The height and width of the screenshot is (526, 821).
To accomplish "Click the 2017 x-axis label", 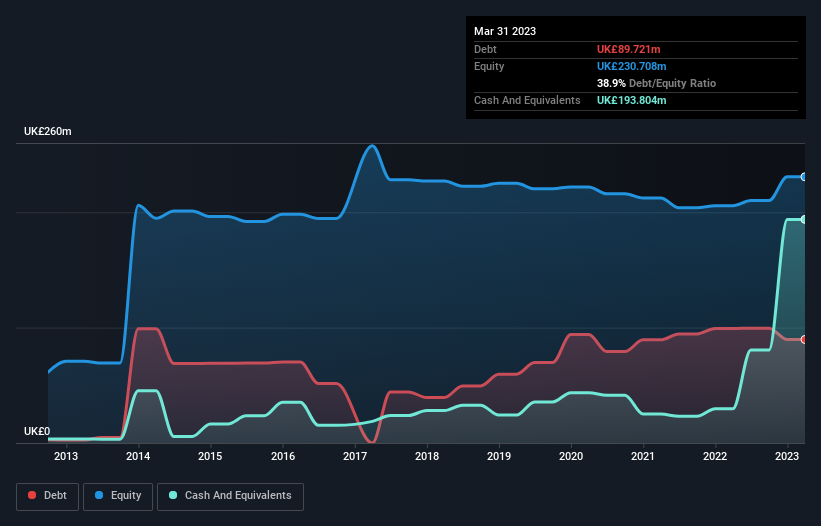I will click(x=354, y=456).
